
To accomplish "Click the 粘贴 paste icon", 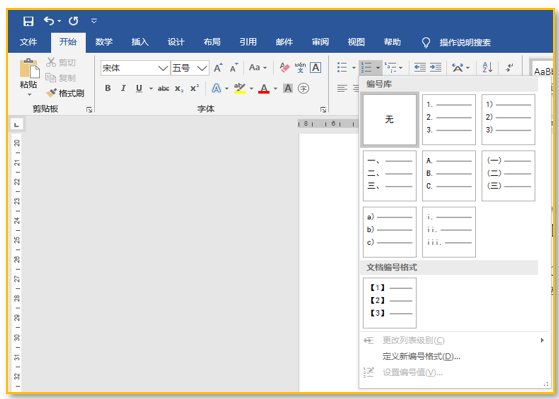I will click(x=29, y=68).
